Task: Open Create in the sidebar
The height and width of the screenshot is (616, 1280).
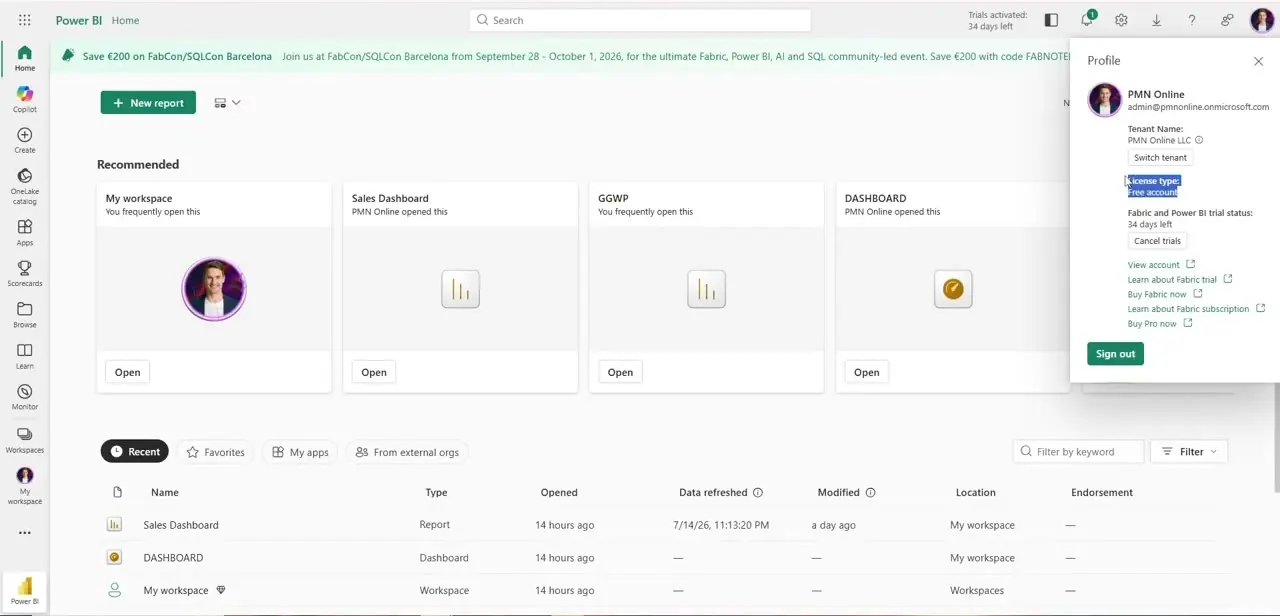Action: pyautogui.click(x=24, y=140)
